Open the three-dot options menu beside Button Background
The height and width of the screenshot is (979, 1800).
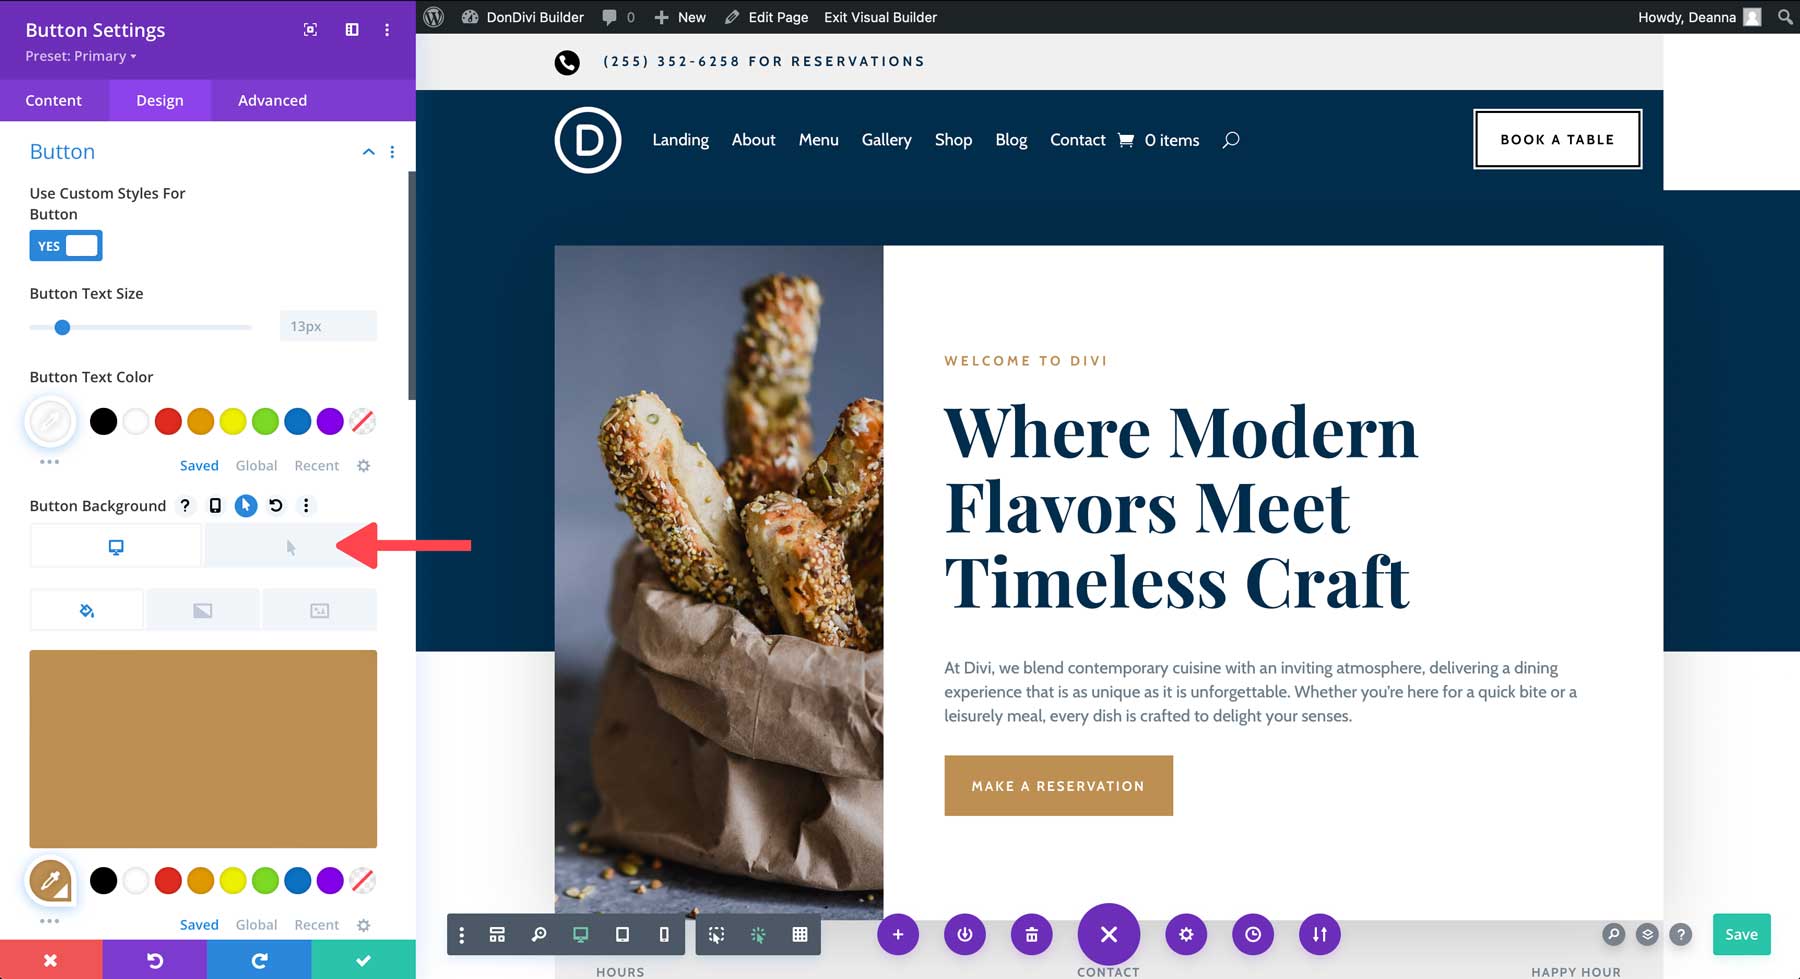pyautogui.click(x=306, y=506)
